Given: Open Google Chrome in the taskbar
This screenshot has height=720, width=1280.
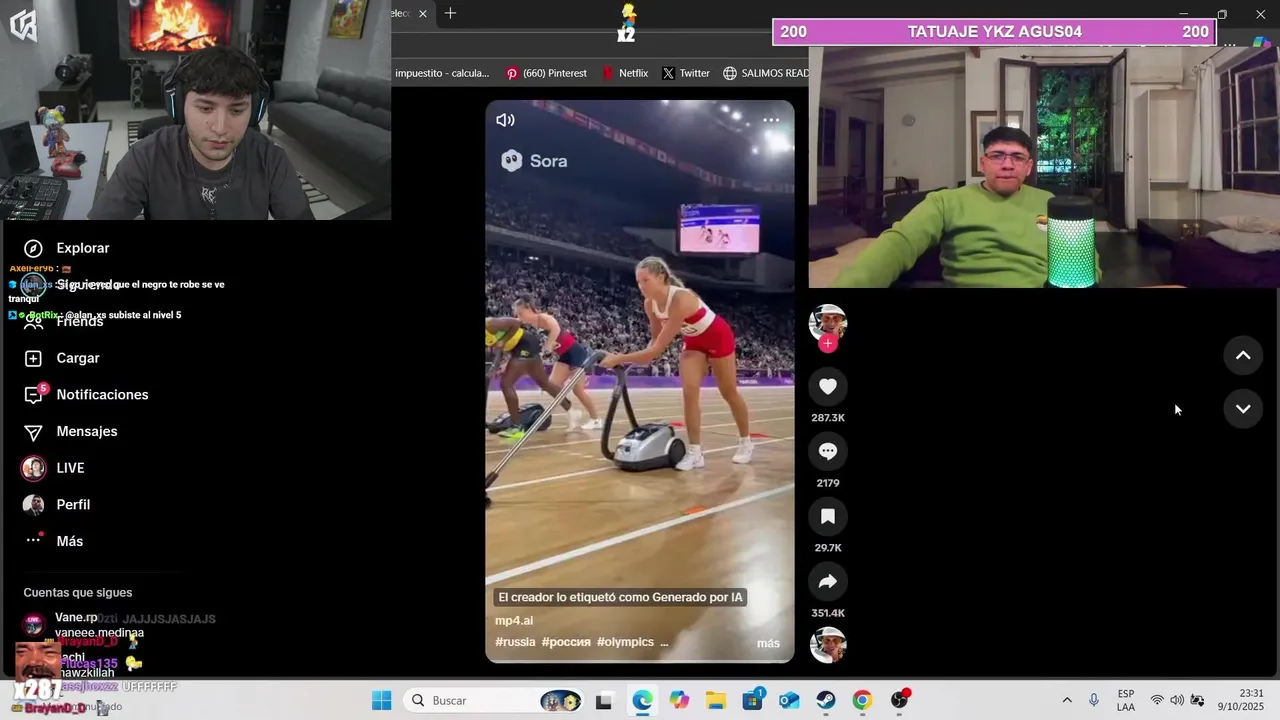Looking at the screenshot, I should tap(862, 701).
